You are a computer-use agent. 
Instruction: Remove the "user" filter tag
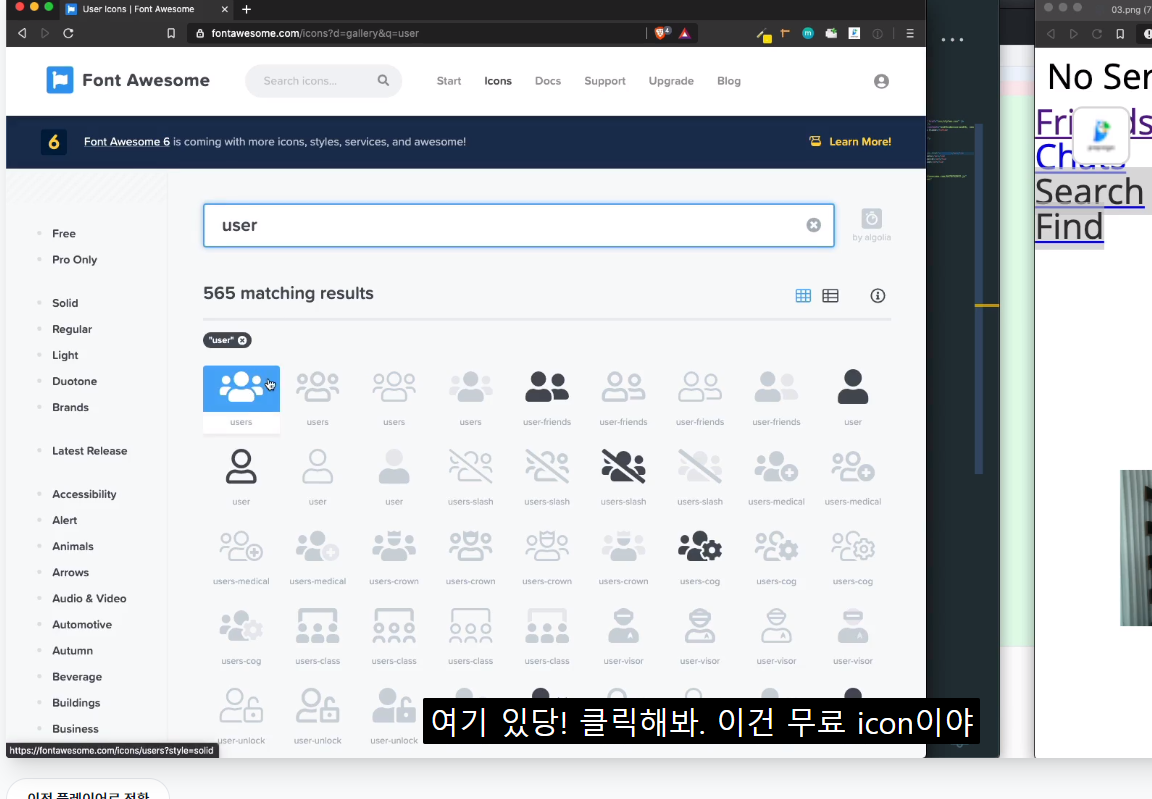(242, 340)
